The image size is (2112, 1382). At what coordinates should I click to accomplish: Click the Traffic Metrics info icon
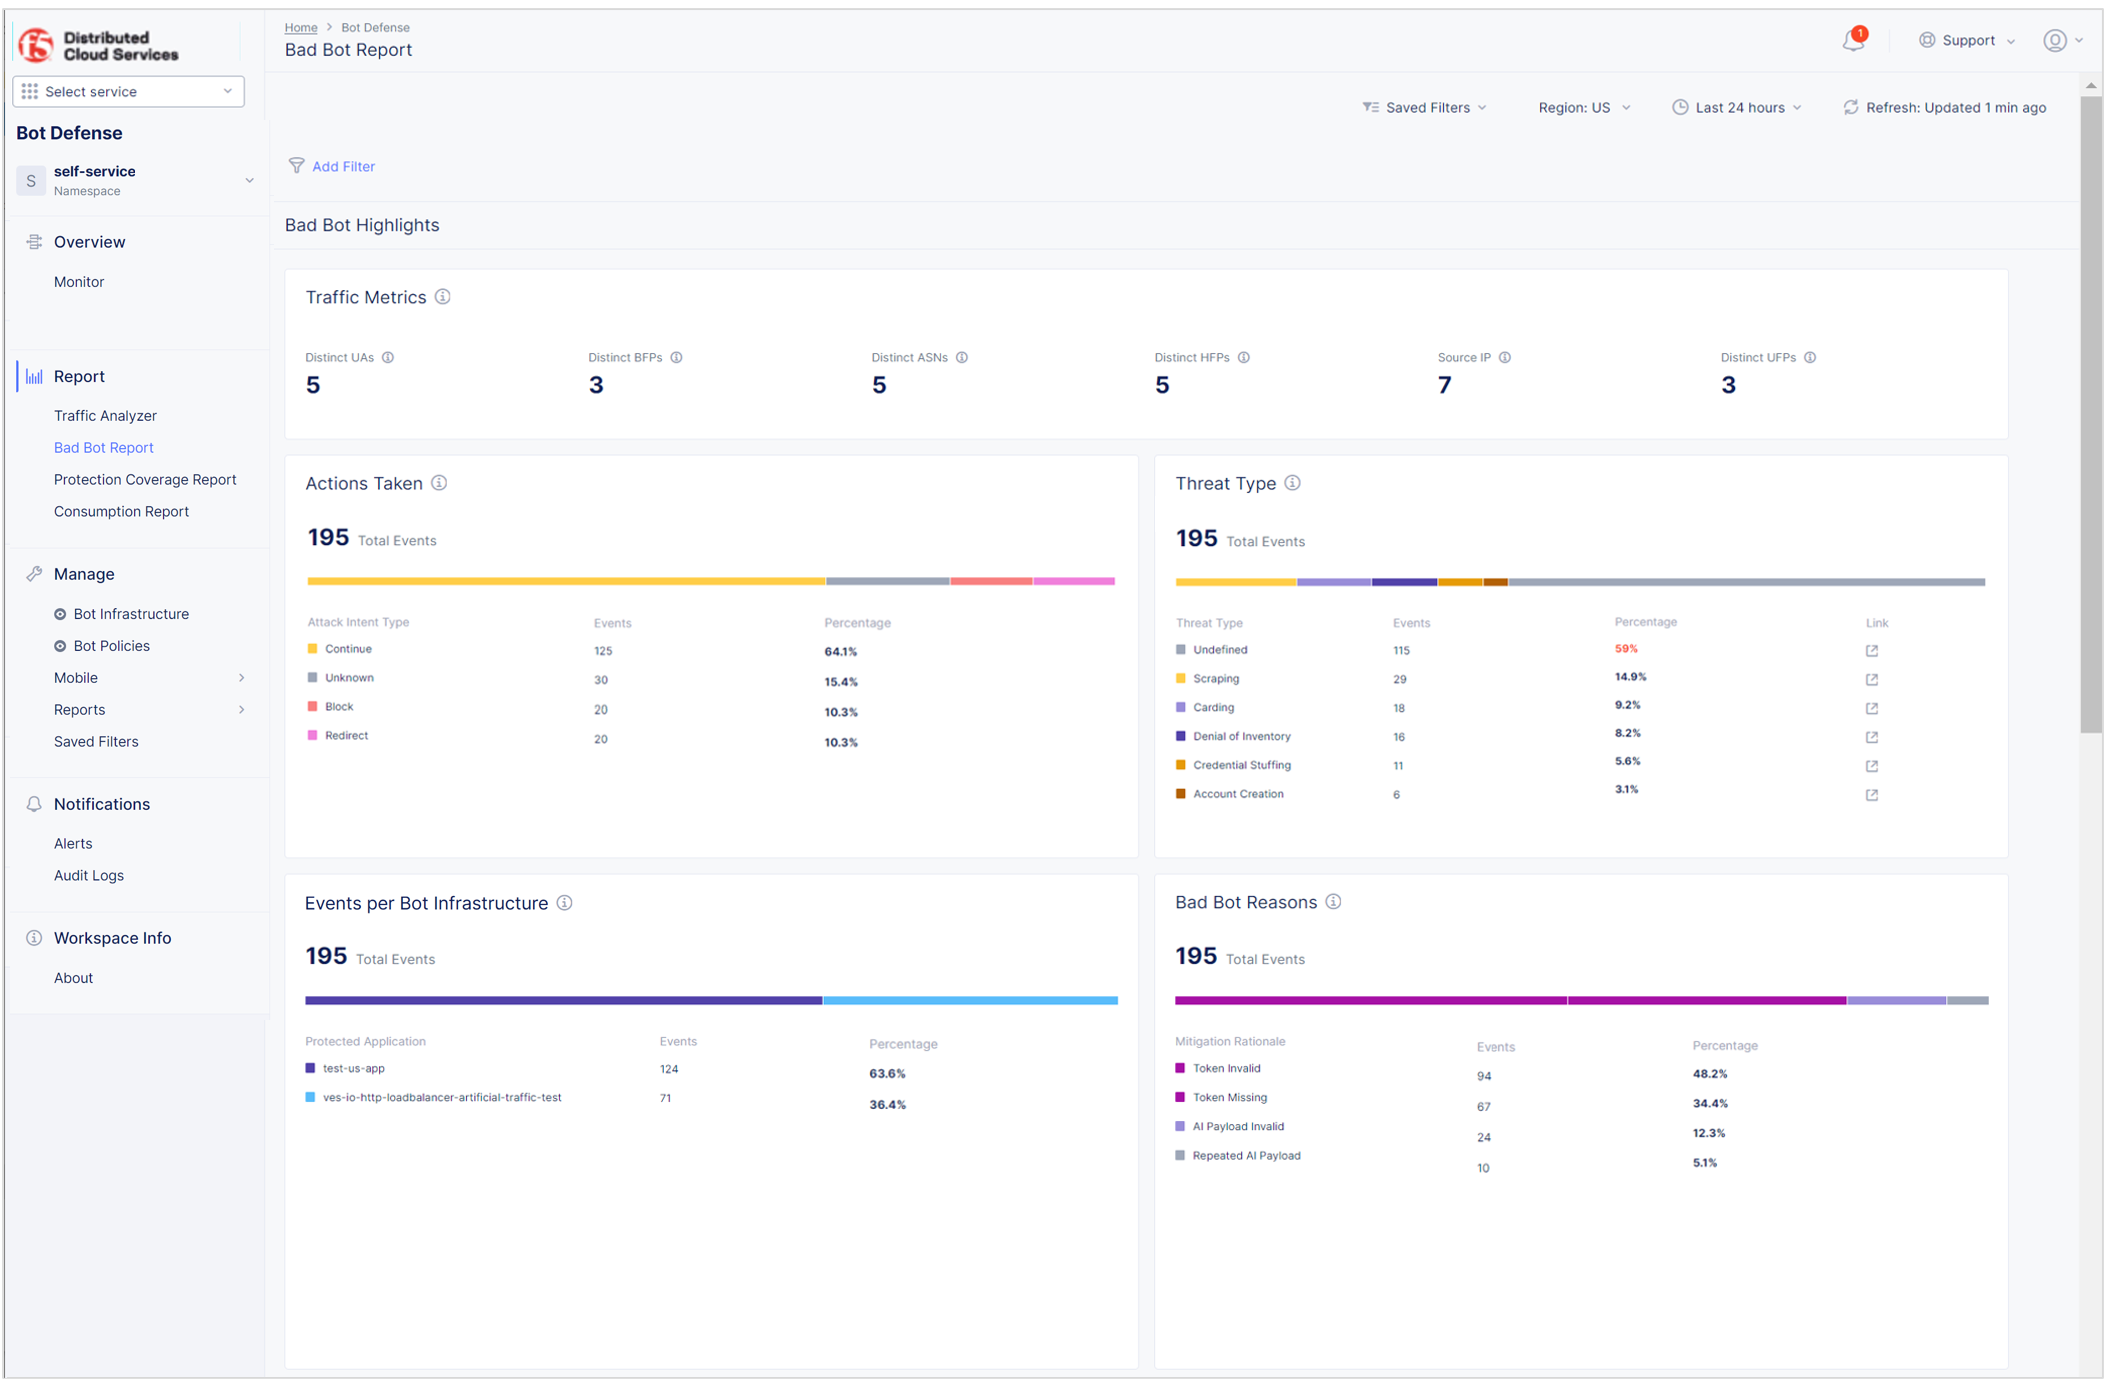coord(443,297)
